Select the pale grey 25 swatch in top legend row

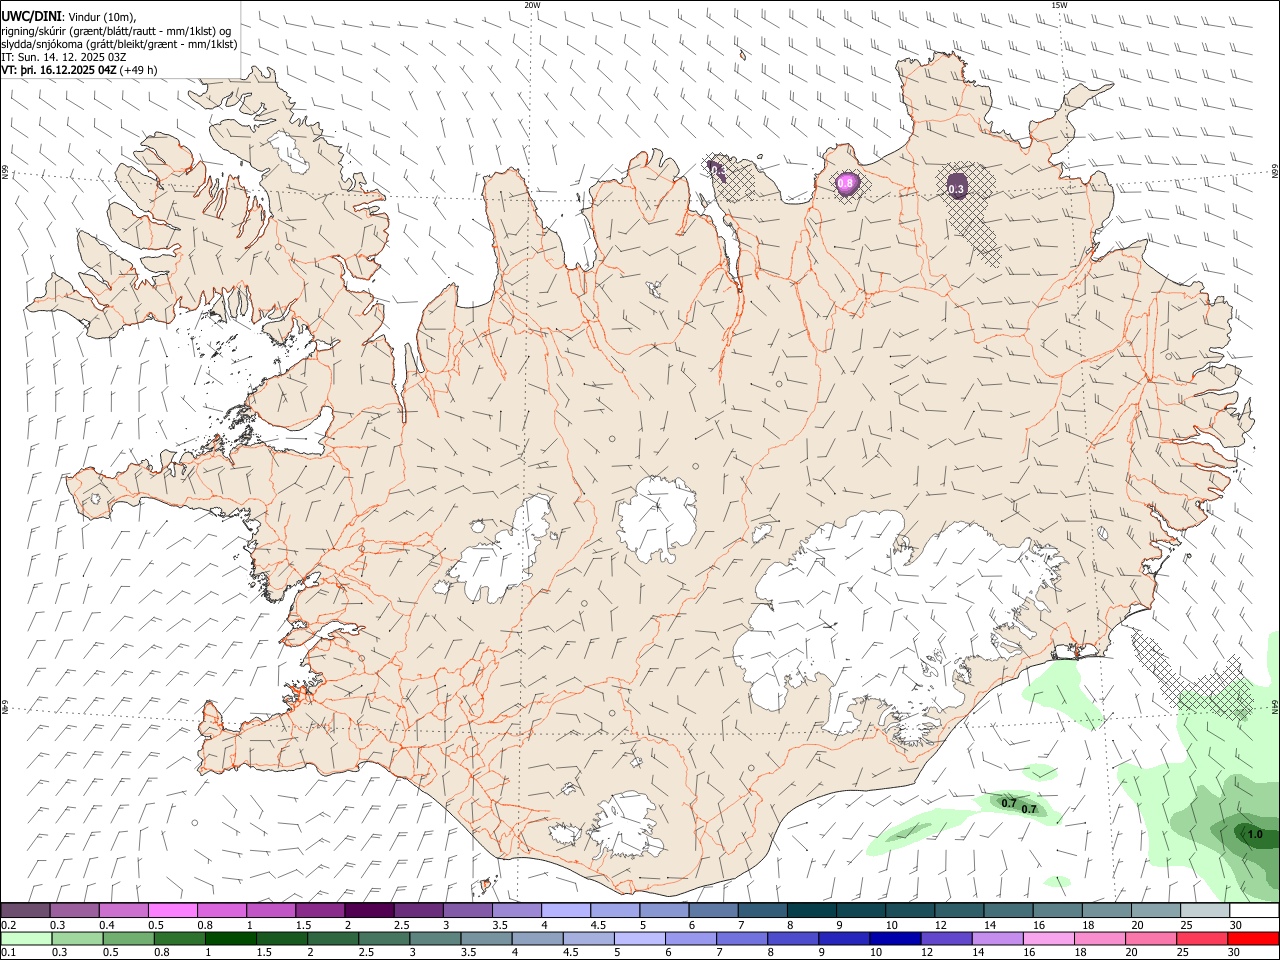(x=1205, y=911)
